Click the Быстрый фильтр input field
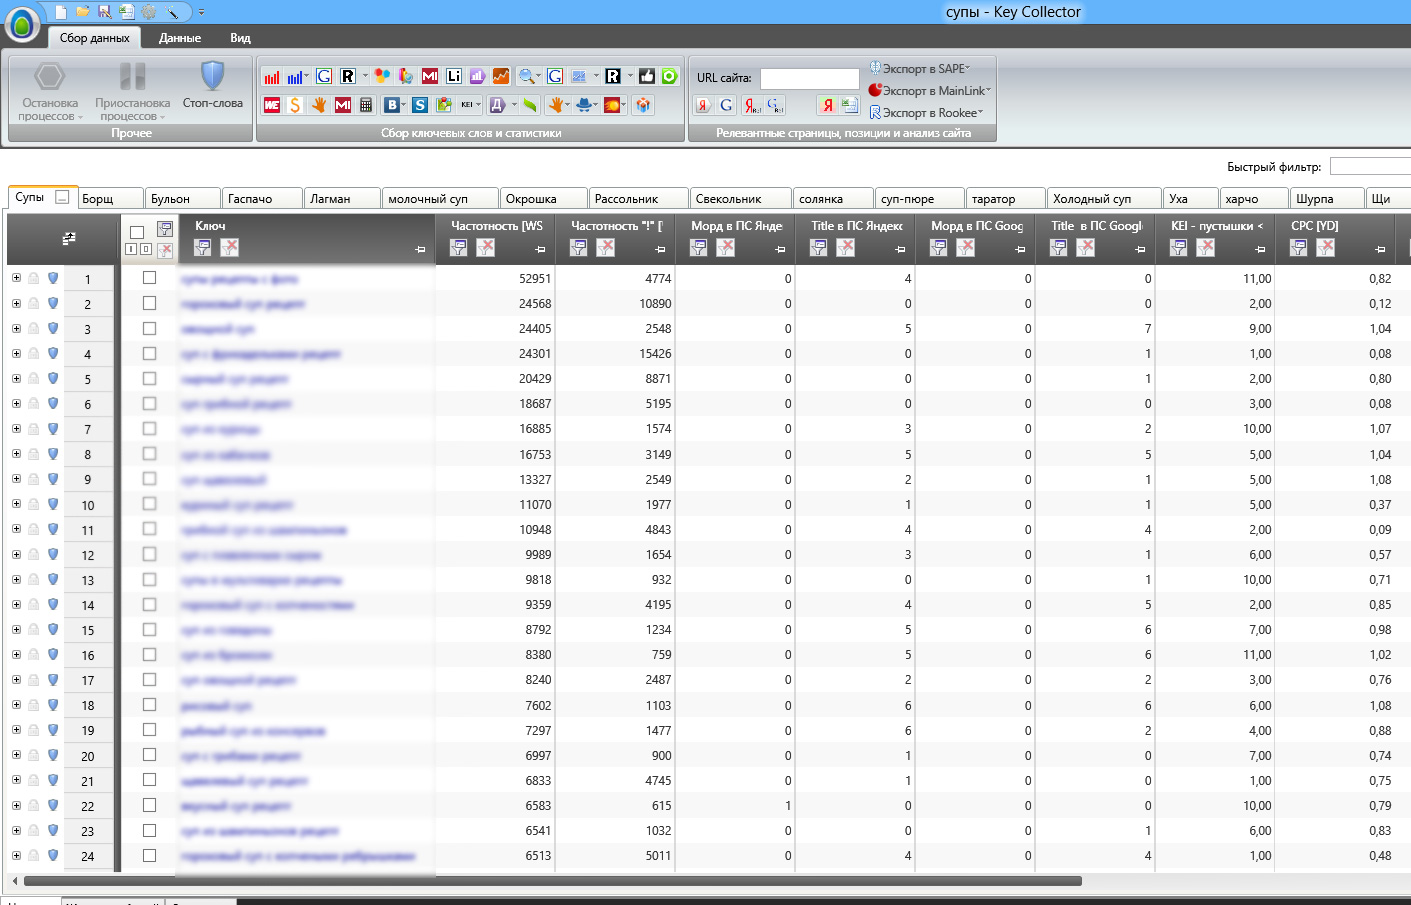Screen dimensions: 1411x905 [1370, 166]
